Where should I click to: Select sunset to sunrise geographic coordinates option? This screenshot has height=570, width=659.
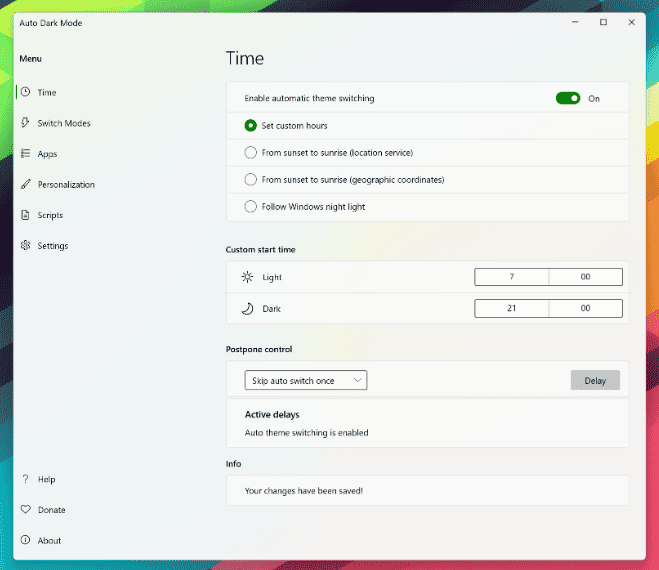(251, 180)
